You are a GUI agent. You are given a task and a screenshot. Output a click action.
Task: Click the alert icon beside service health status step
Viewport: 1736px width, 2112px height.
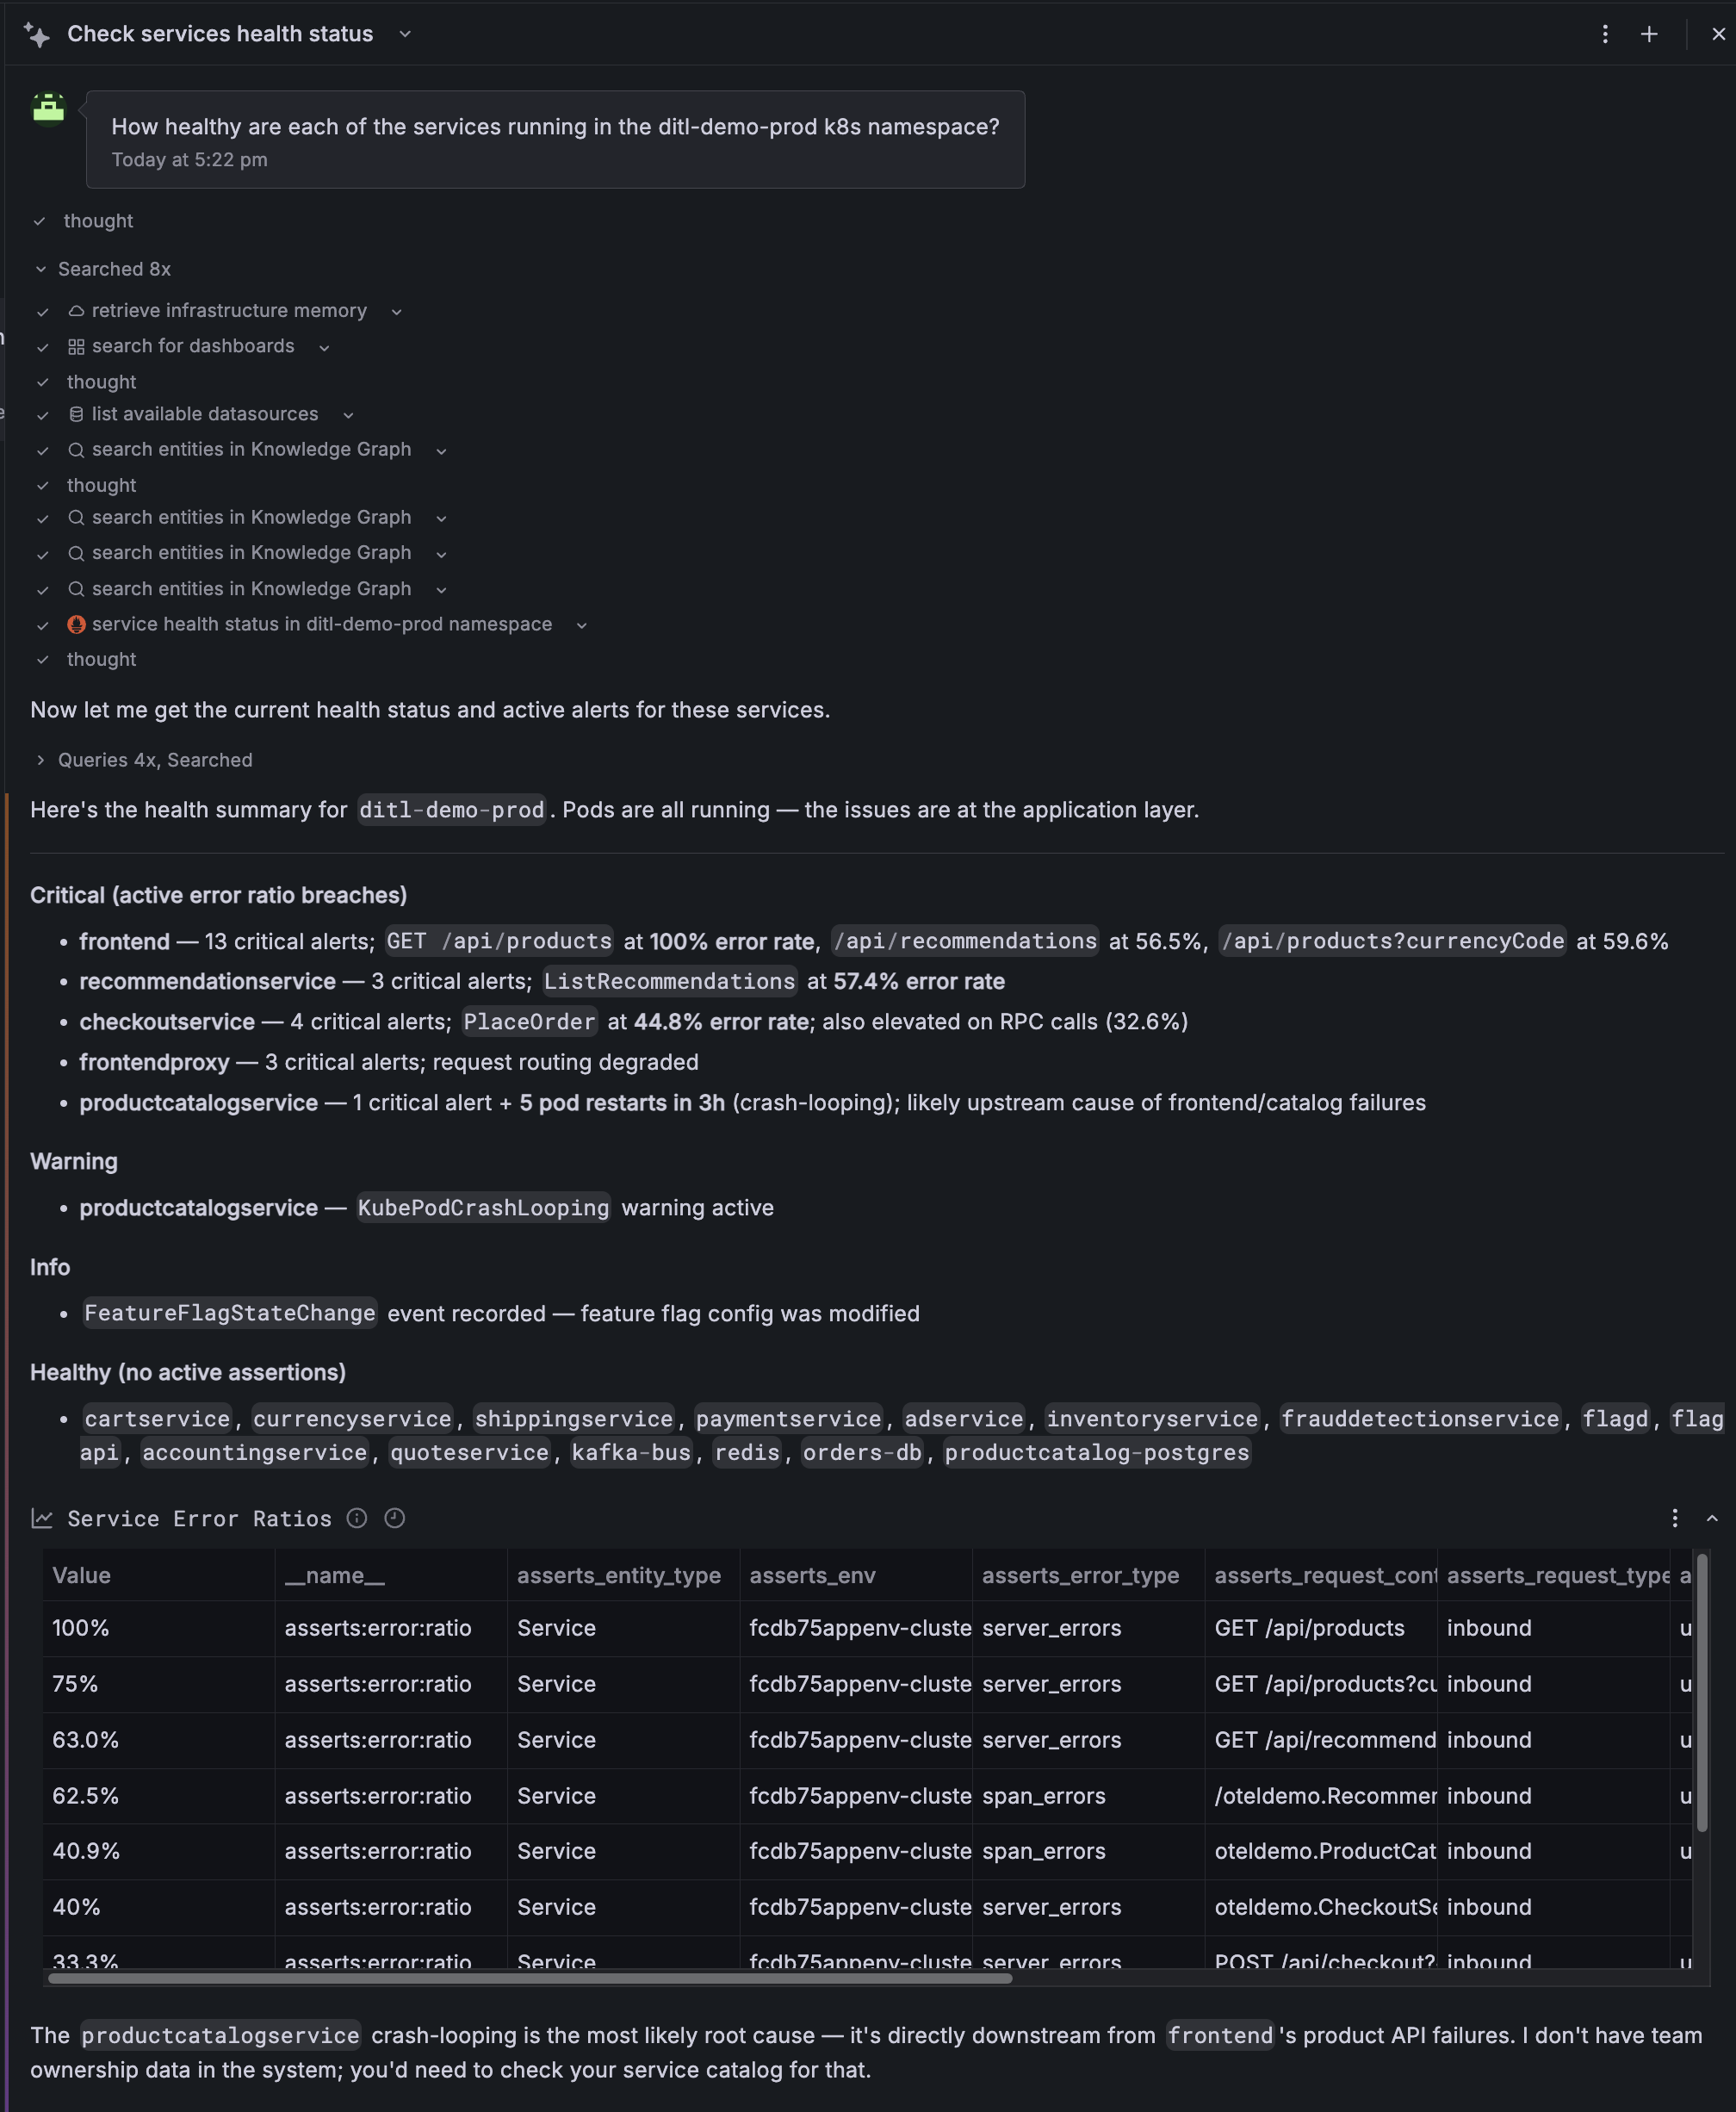[x=77, y=624]
